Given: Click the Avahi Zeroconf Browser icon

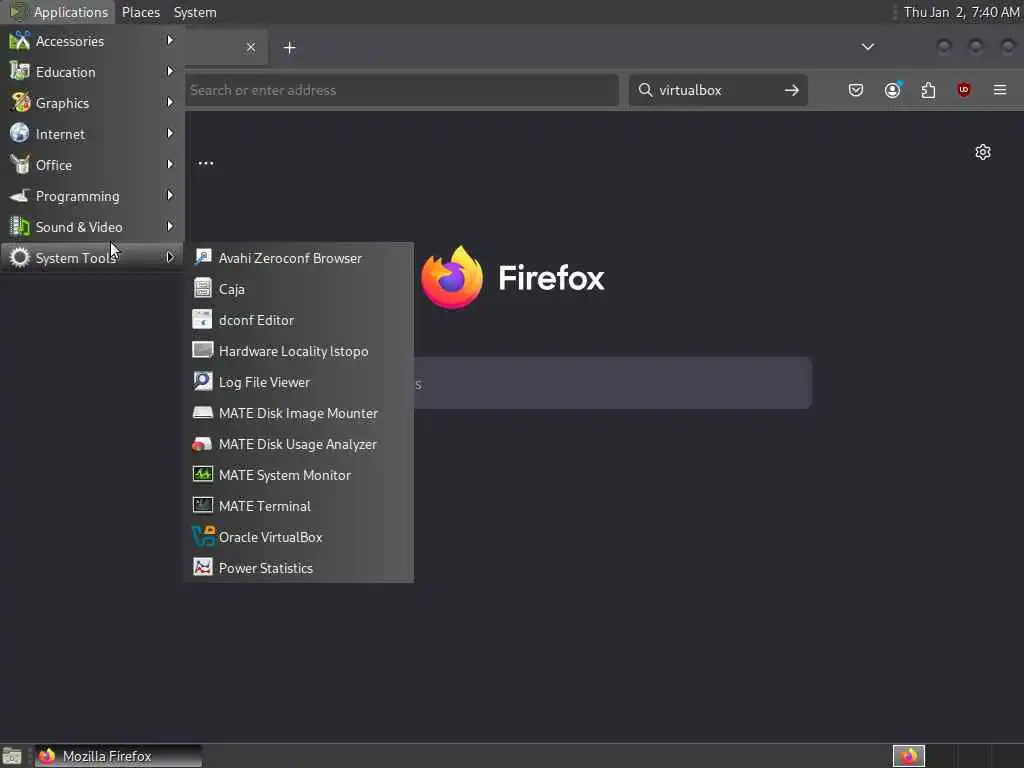Looking at the screenshot, I should (202, 257).
